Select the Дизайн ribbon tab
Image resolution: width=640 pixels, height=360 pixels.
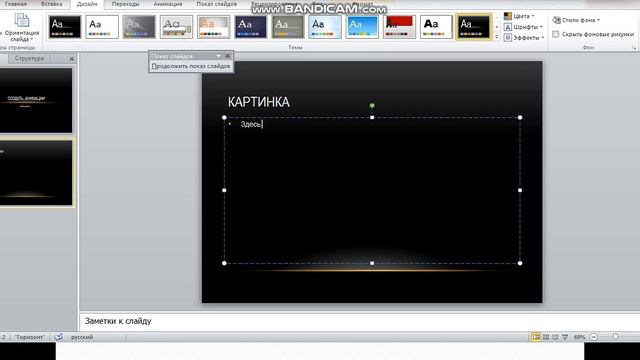87,4
